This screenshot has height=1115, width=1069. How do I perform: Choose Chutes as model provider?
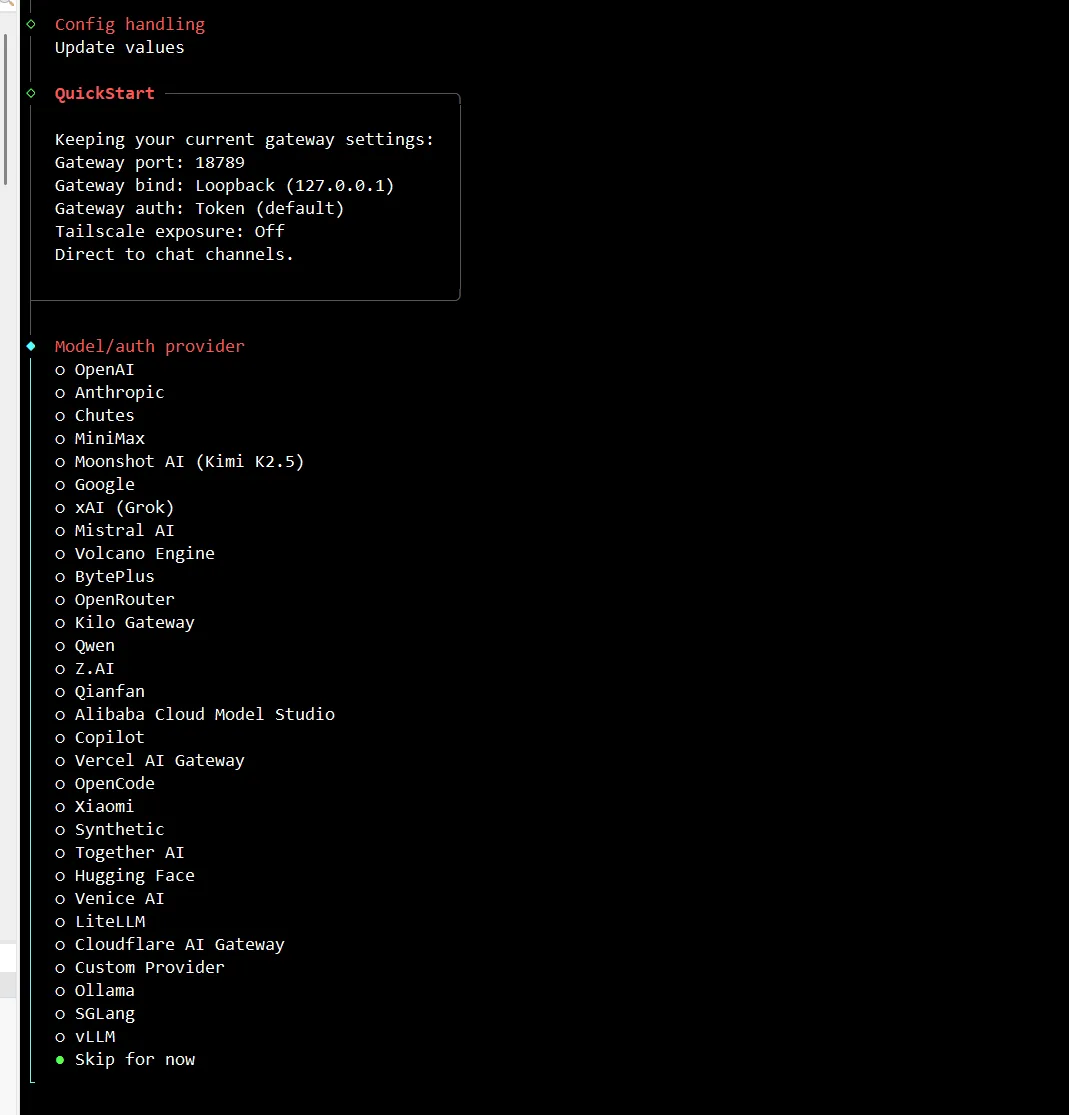pos(95,415)
